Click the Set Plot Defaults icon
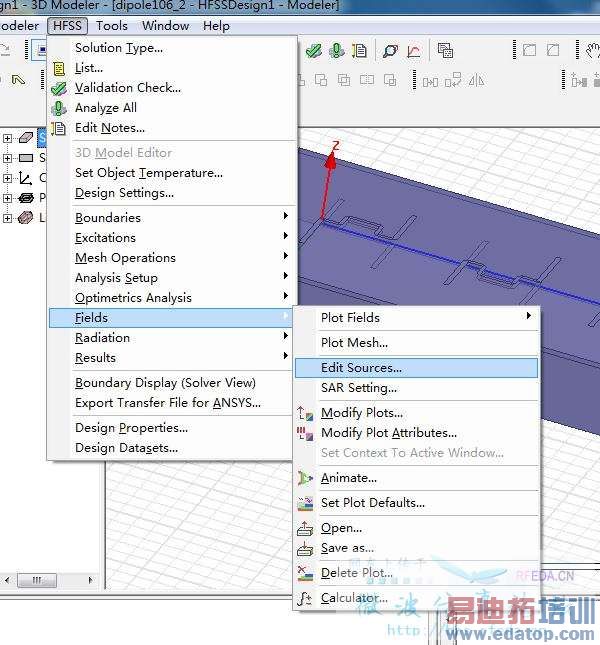This screenshot has width=600, height=645. tap(305, 503)
